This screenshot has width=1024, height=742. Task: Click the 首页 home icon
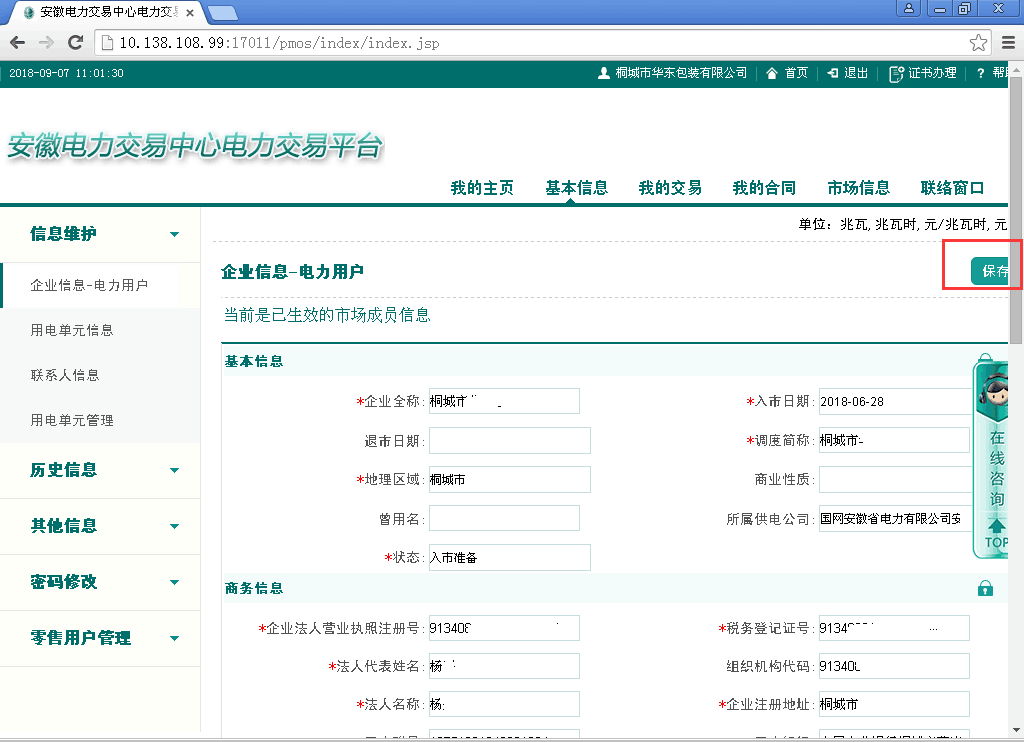[772, 73]
